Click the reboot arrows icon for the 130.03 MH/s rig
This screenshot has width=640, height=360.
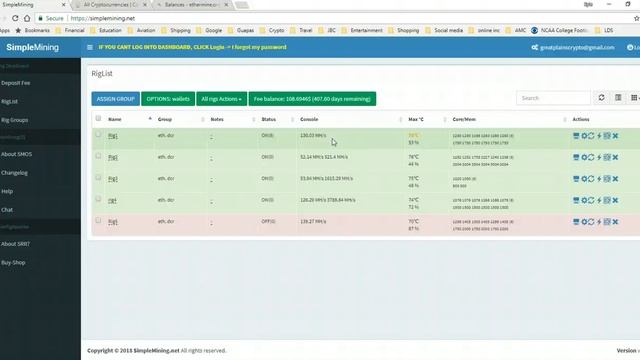(591, 136)
